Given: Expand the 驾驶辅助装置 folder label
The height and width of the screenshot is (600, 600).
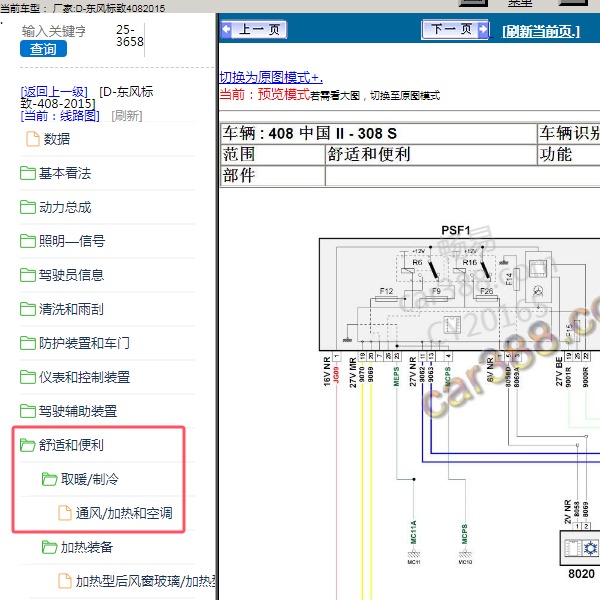Looking at the screenshot, I should pyautogui.click(x=78, y=411).
